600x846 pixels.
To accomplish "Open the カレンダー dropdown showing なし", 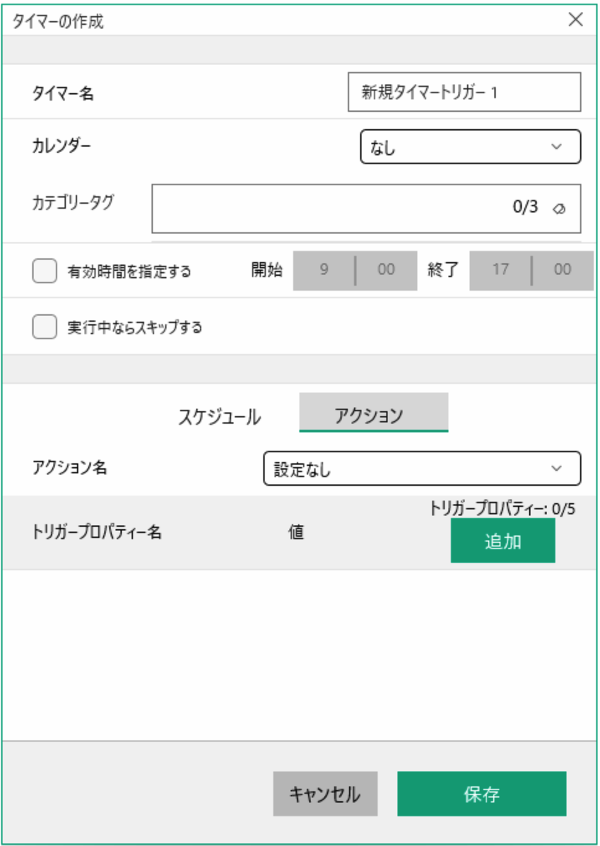I will pos(470,146).
